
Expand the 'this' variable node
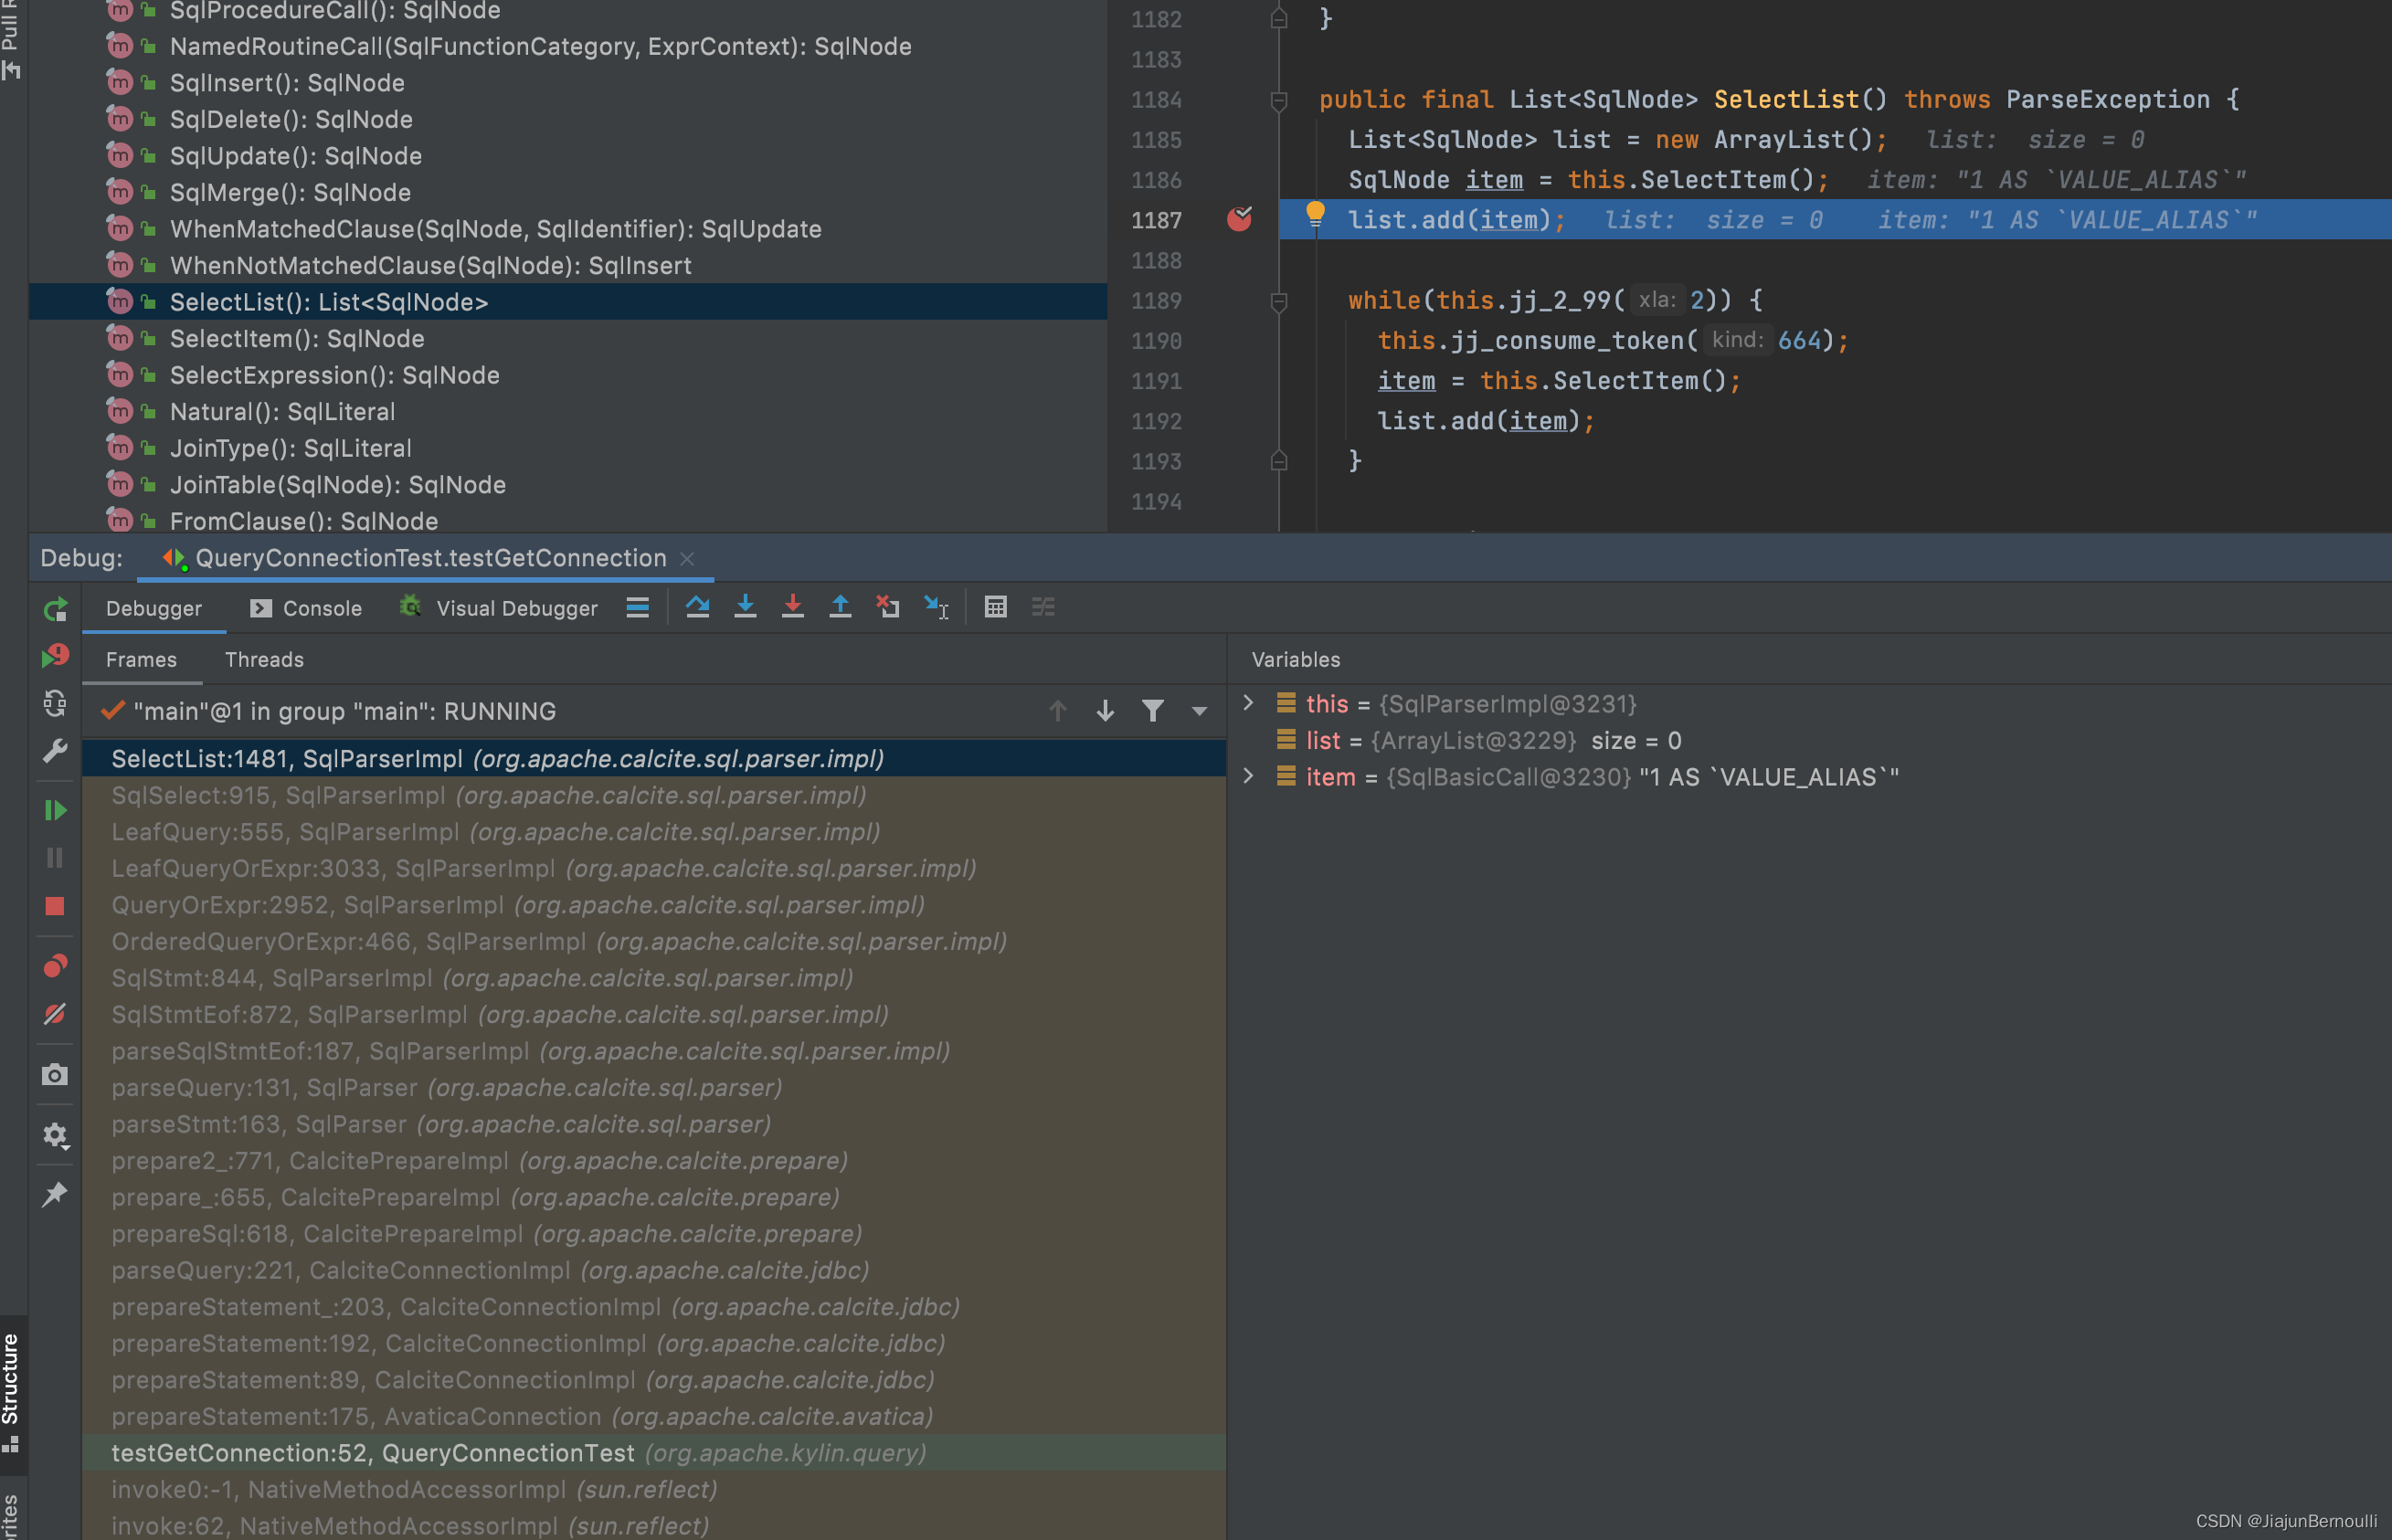click(x=1248, y=703)
